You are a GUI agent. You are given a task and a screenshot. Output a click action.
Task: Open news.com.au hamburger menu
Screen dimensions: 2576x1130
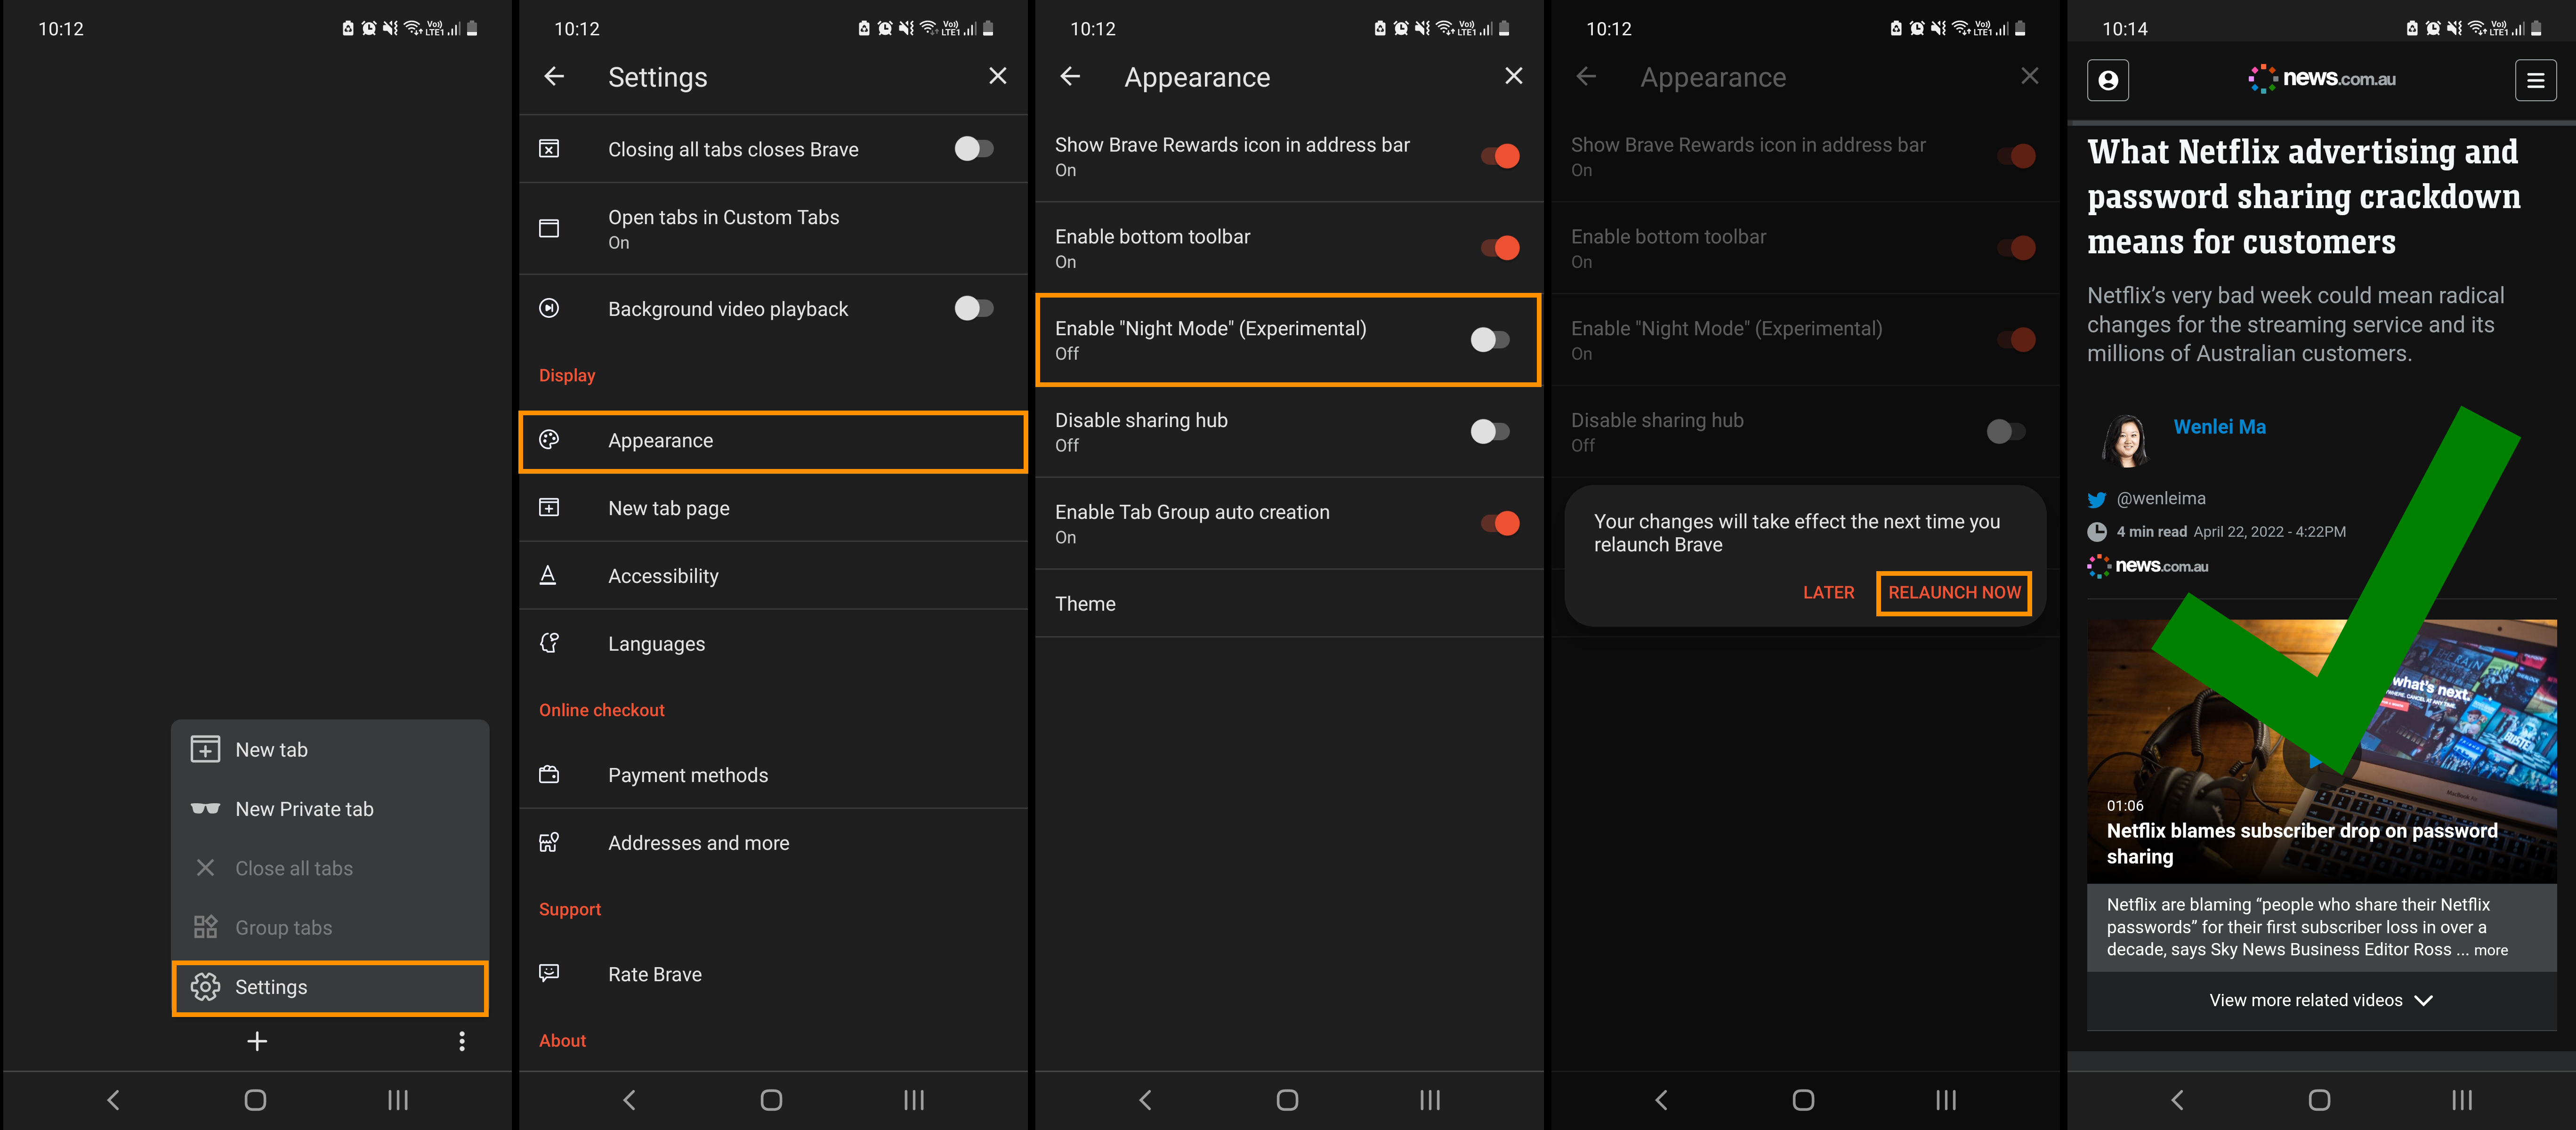pyautogui.click(x=2535, y=80)
